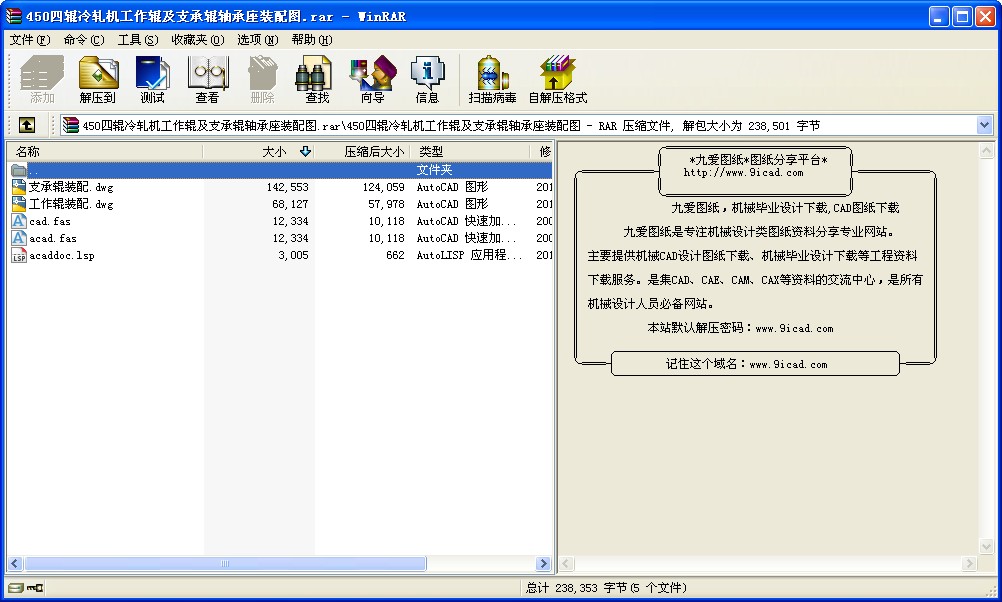Click the SFX (自解压格式) icon

click(x=557, y=80)
